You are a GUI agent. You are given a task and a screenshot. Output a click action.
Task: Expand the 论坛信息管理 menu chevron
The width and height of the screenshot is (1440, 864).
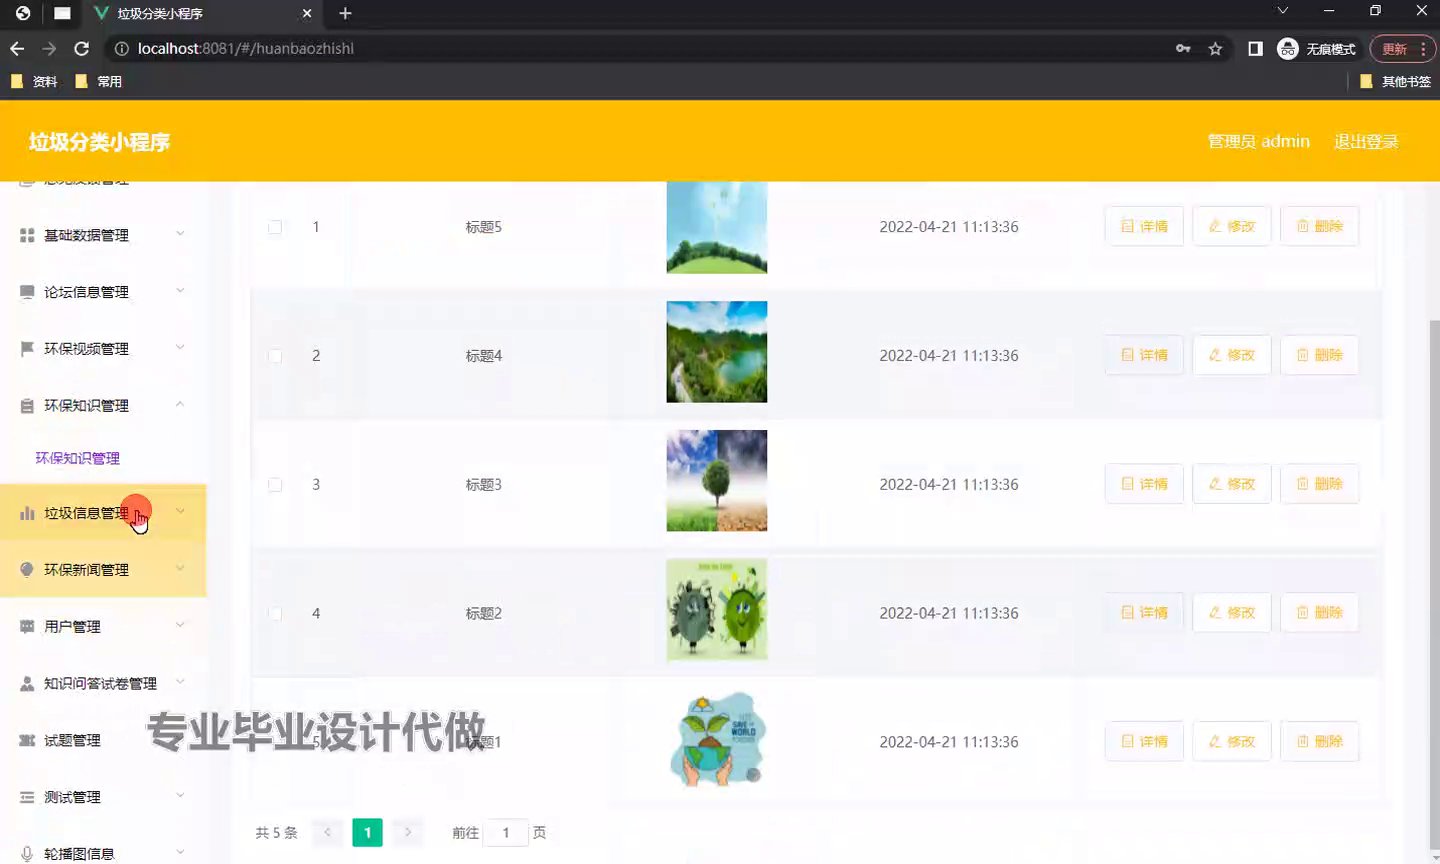(180, 291)
